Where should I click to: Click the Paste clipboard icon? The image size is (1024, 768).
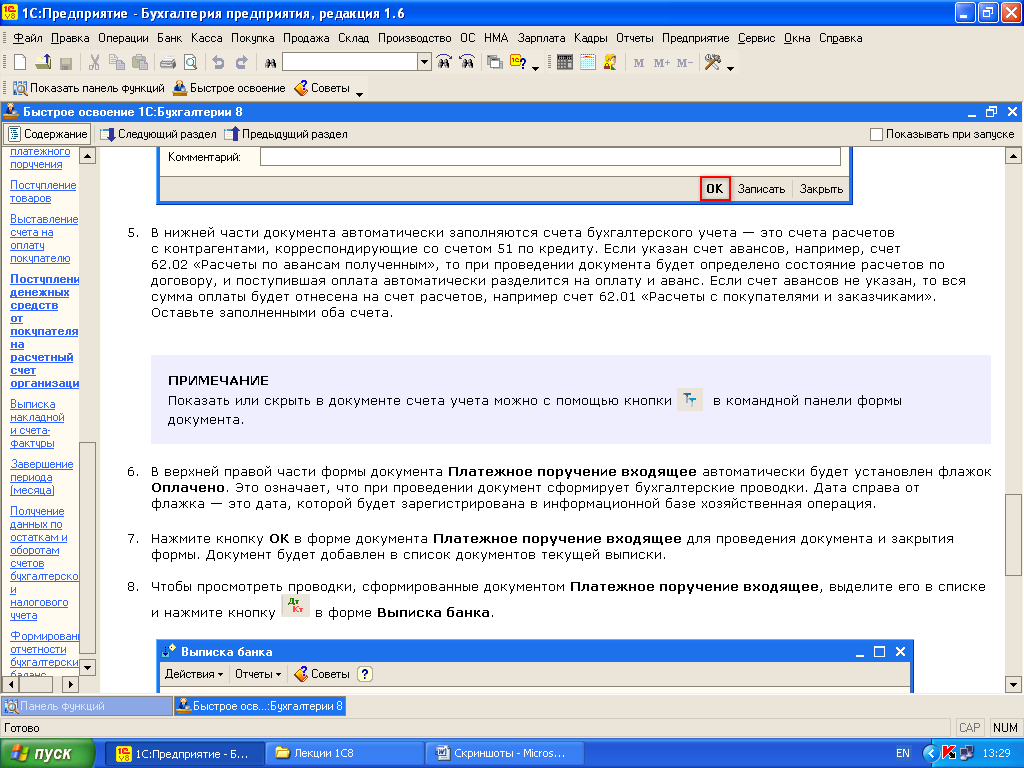pos(140,63)
